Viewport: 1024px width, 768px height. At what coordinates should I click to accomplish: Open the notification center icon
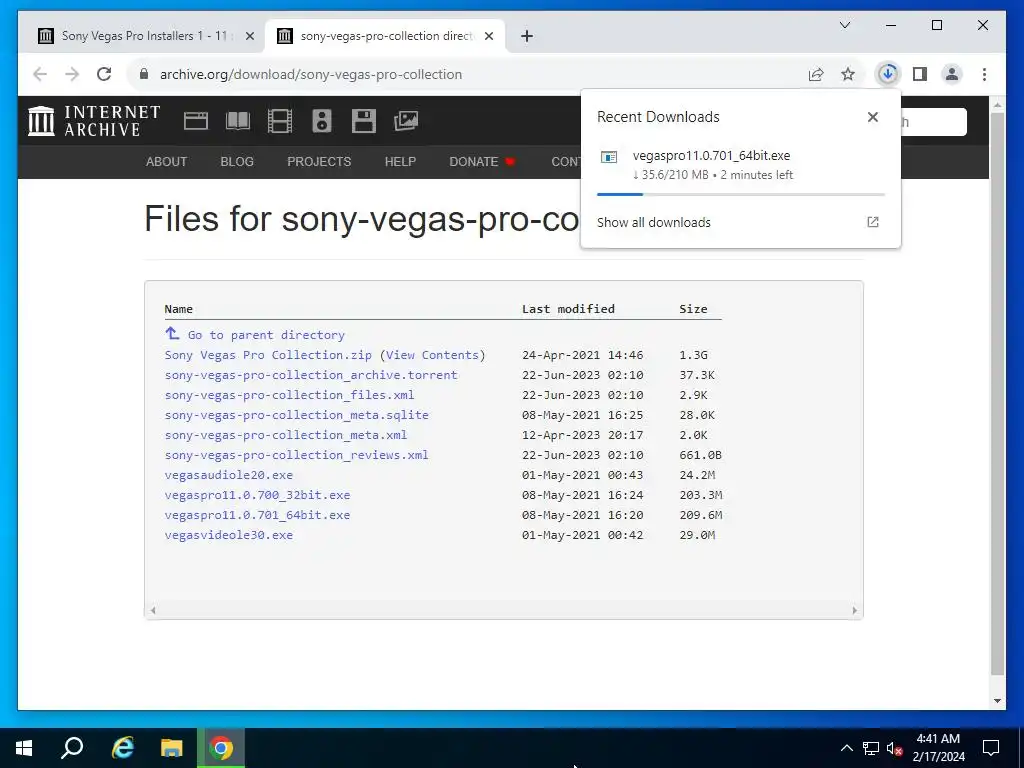pos(991,748)
